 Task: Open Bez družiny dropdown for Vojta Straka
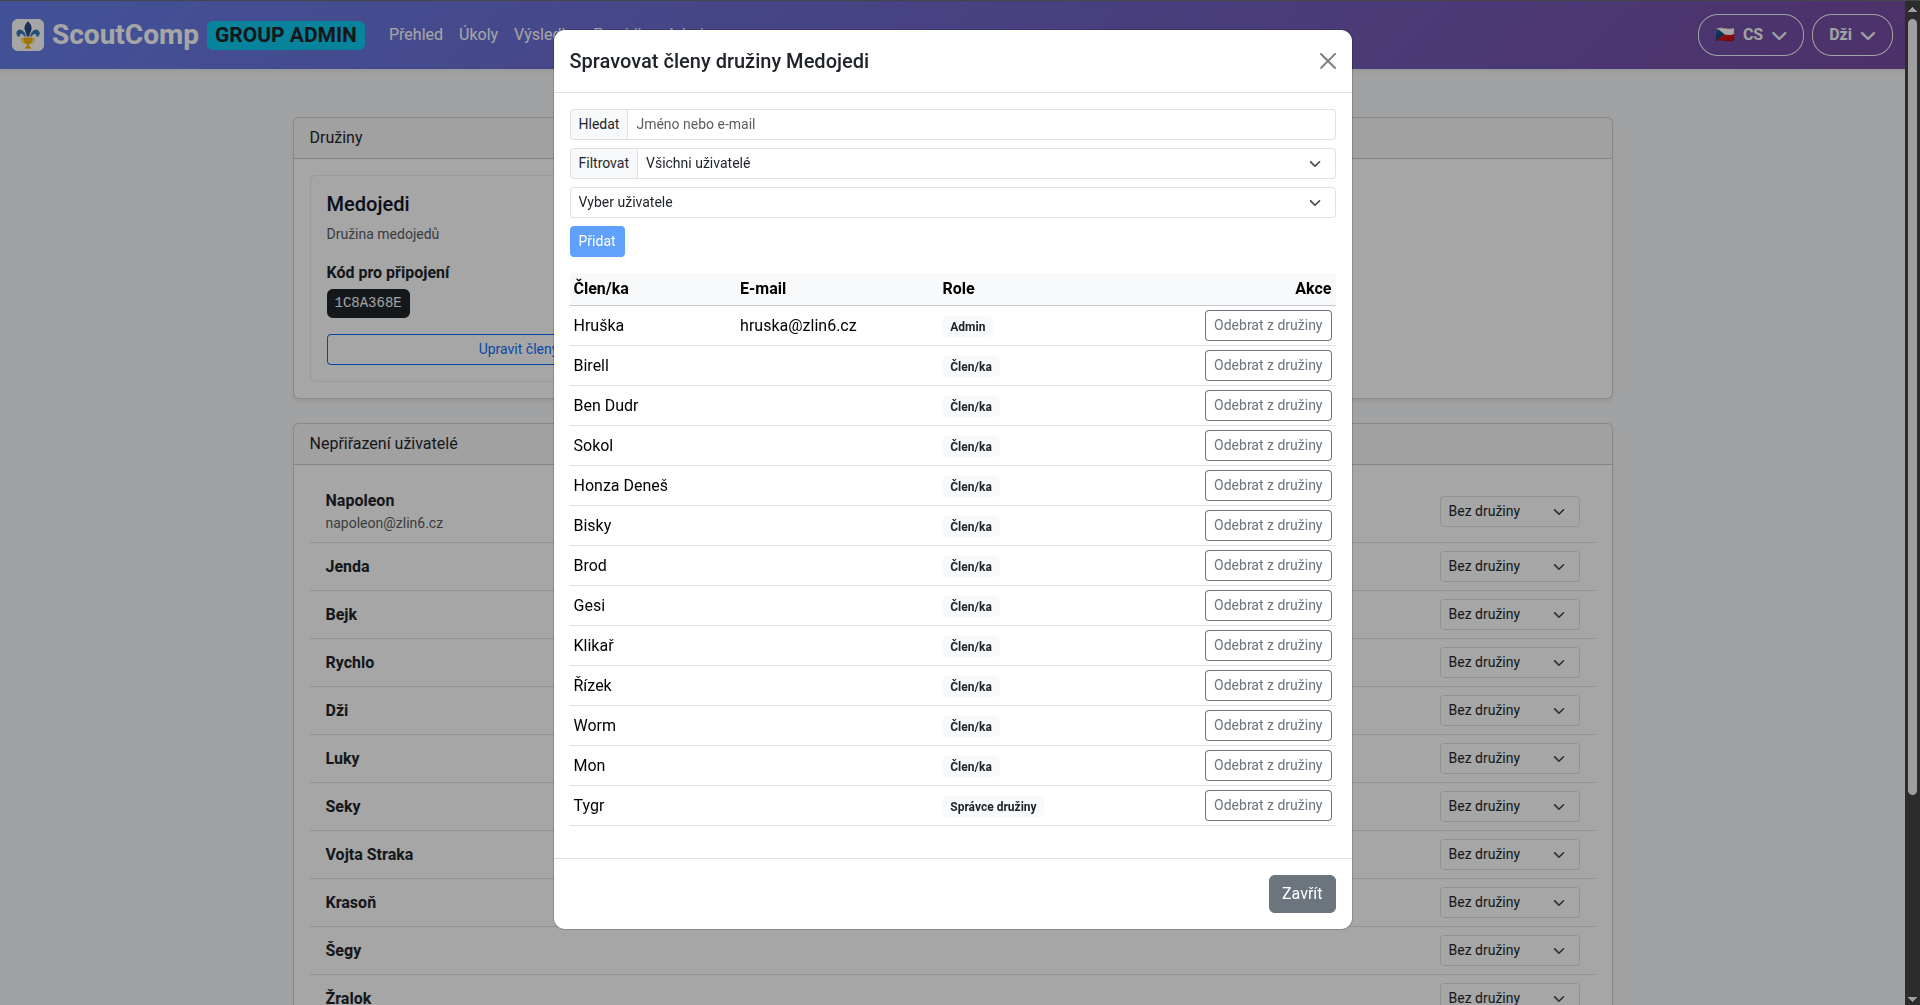click(1508, 855)
